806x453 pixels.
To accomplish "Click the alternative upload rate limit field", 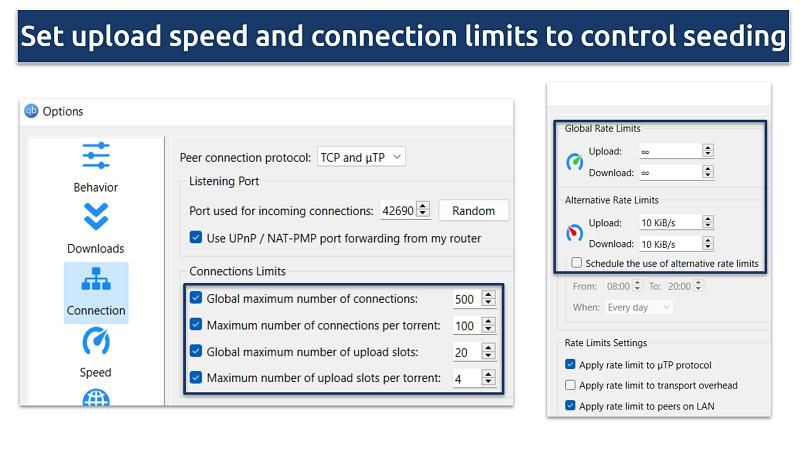I will coord(669,222).
